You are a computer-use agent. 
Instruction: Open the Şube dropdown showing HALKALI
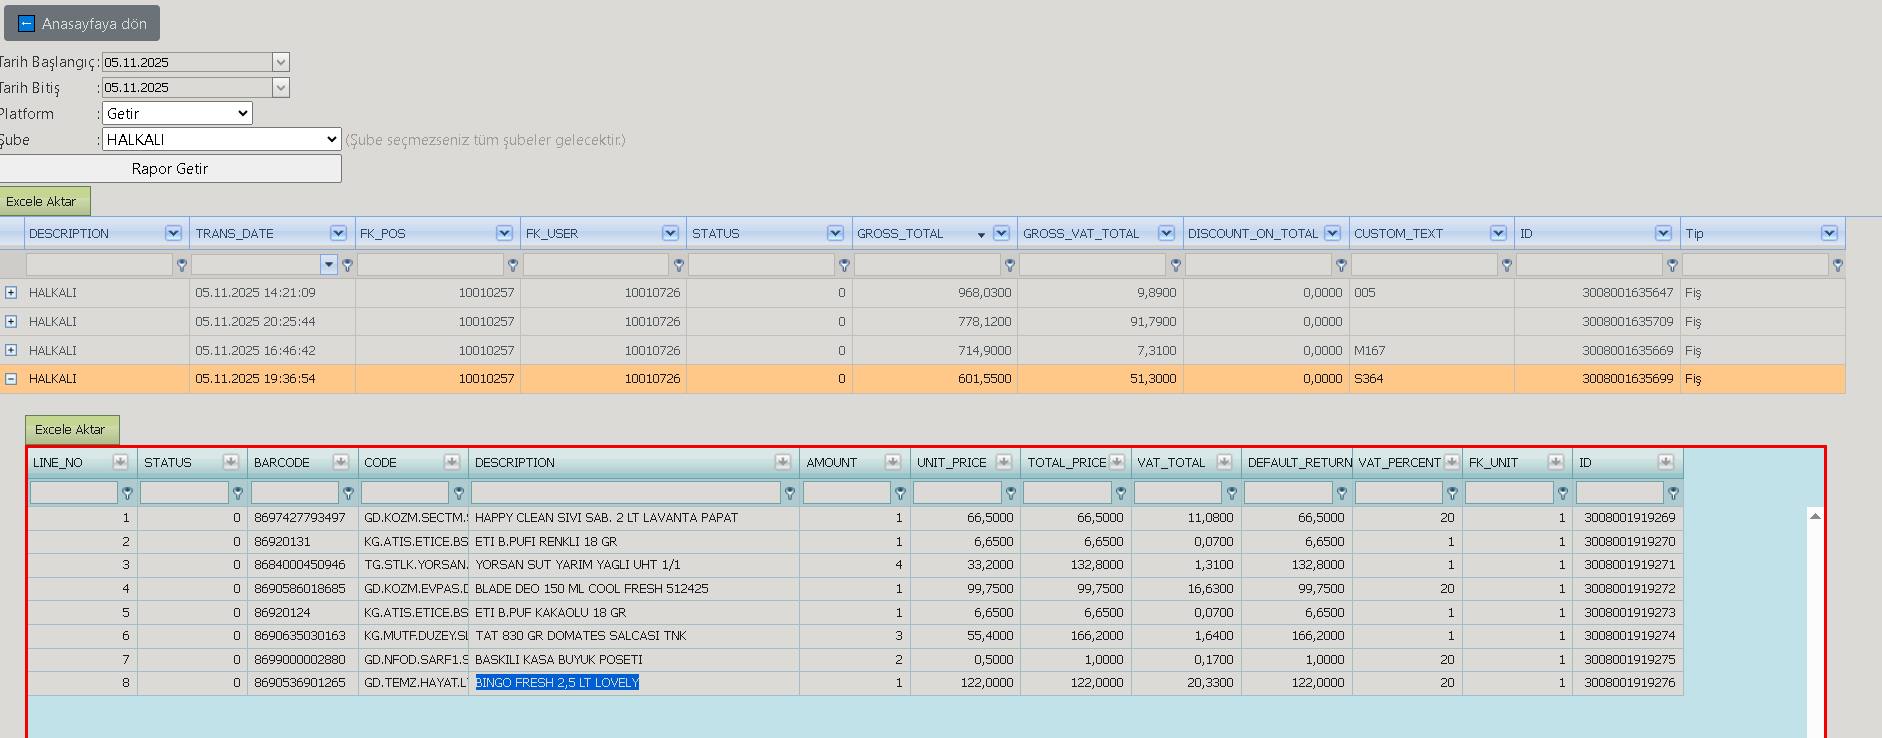pyautogui.click(x=222, y=140)
